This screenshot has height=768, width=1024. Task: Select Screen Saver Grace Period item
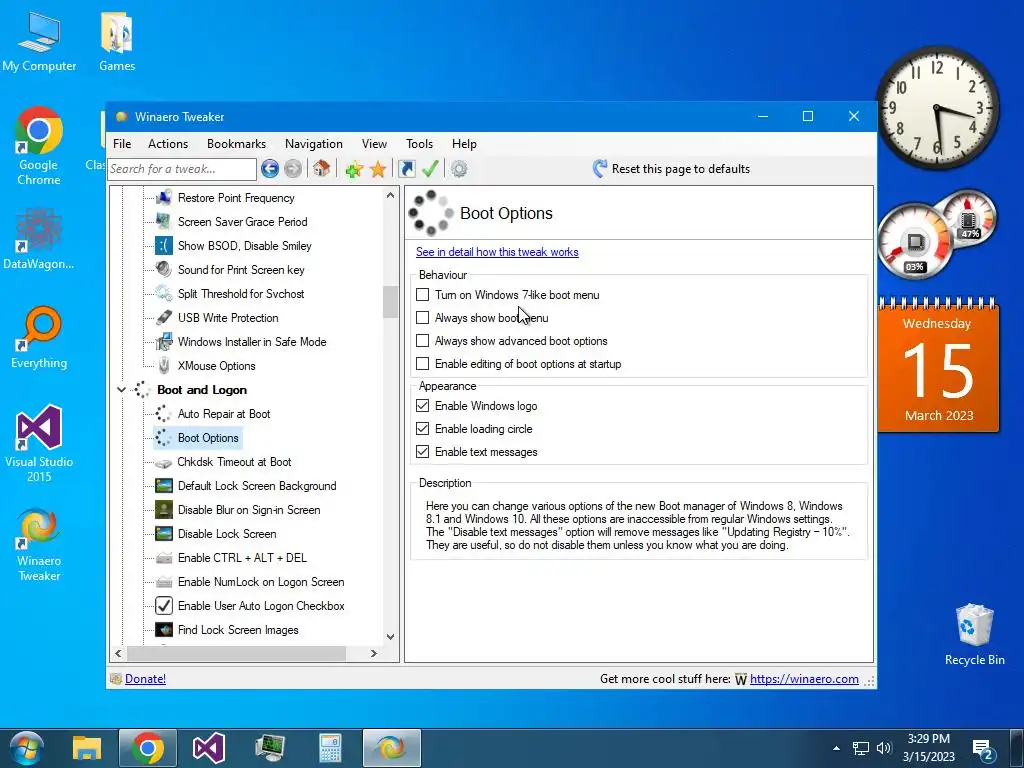[x=242, y=222]
